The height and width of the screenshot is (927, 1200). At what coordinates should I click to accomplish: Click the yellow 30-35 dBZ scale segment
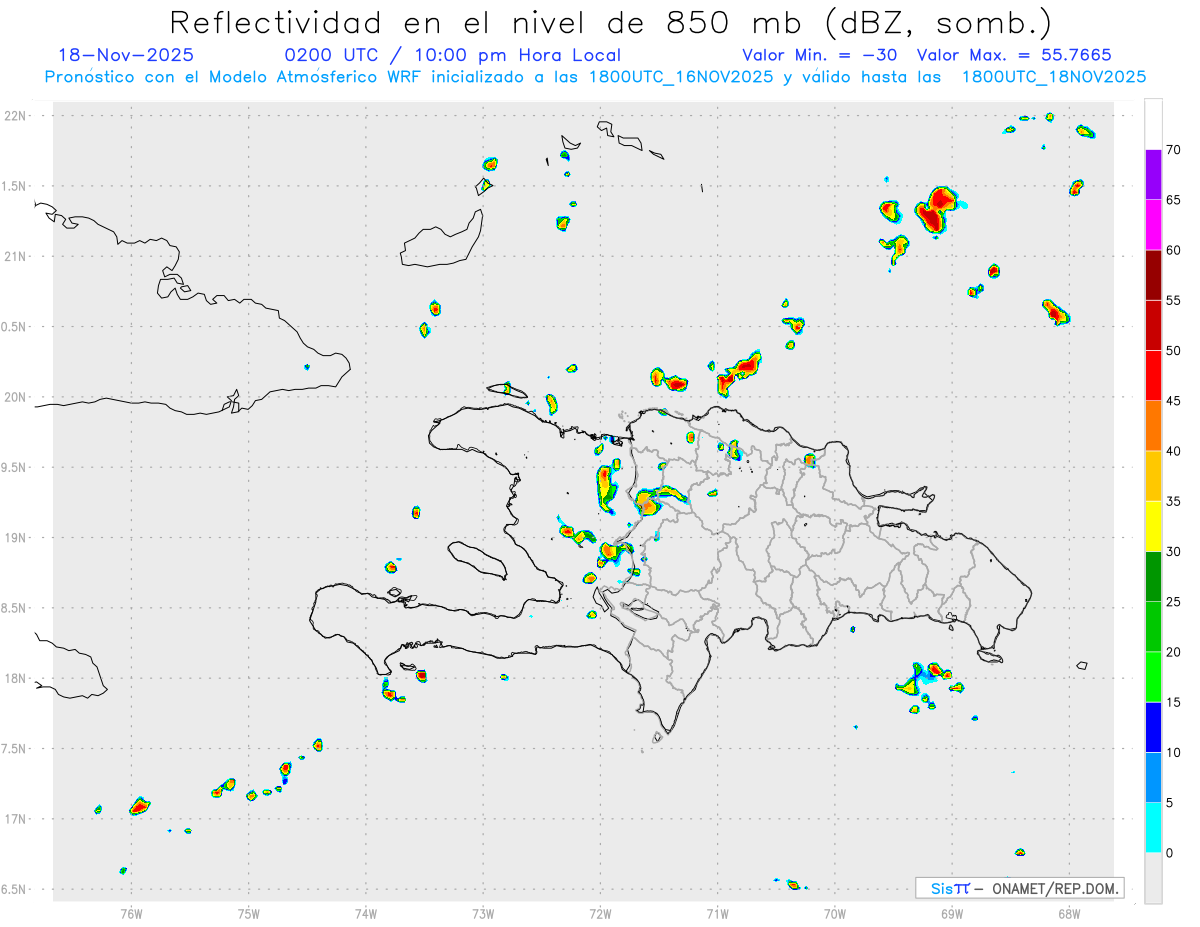coord(1153,526)
